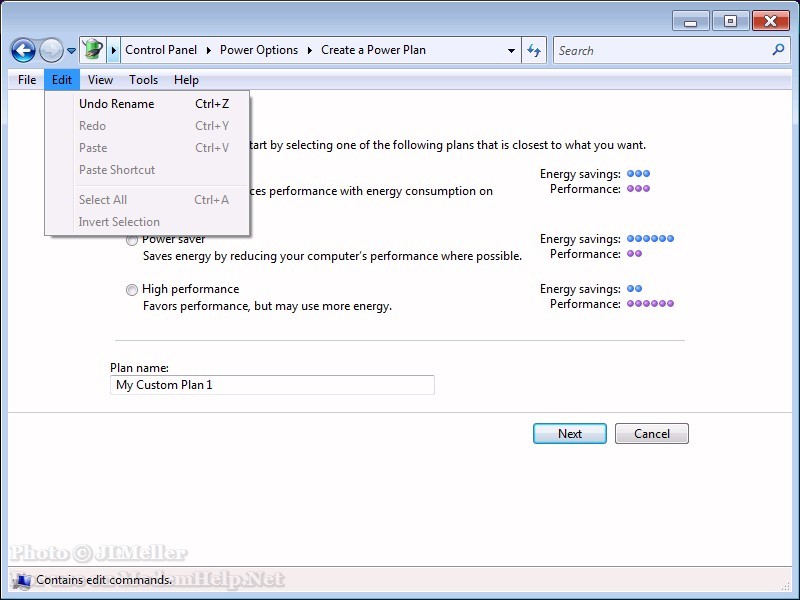
Task: Maximize the window
Action: [731, 21]
